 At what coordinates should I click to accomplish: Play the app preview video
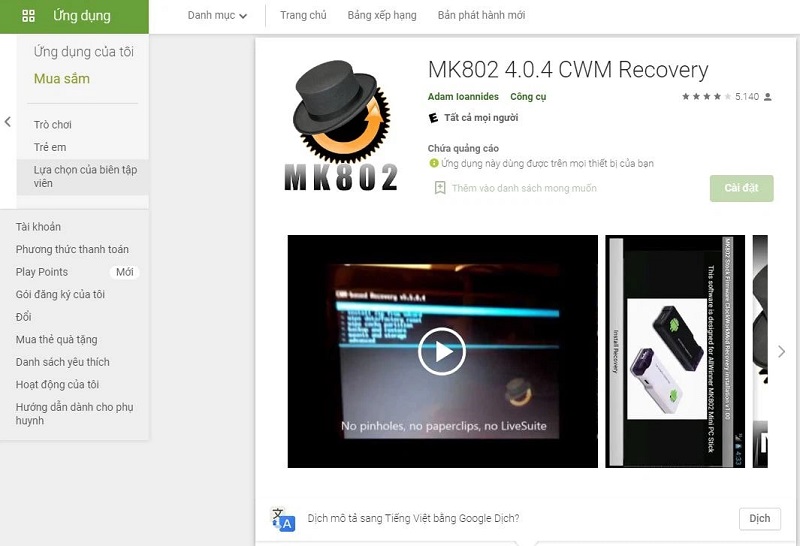442,352
